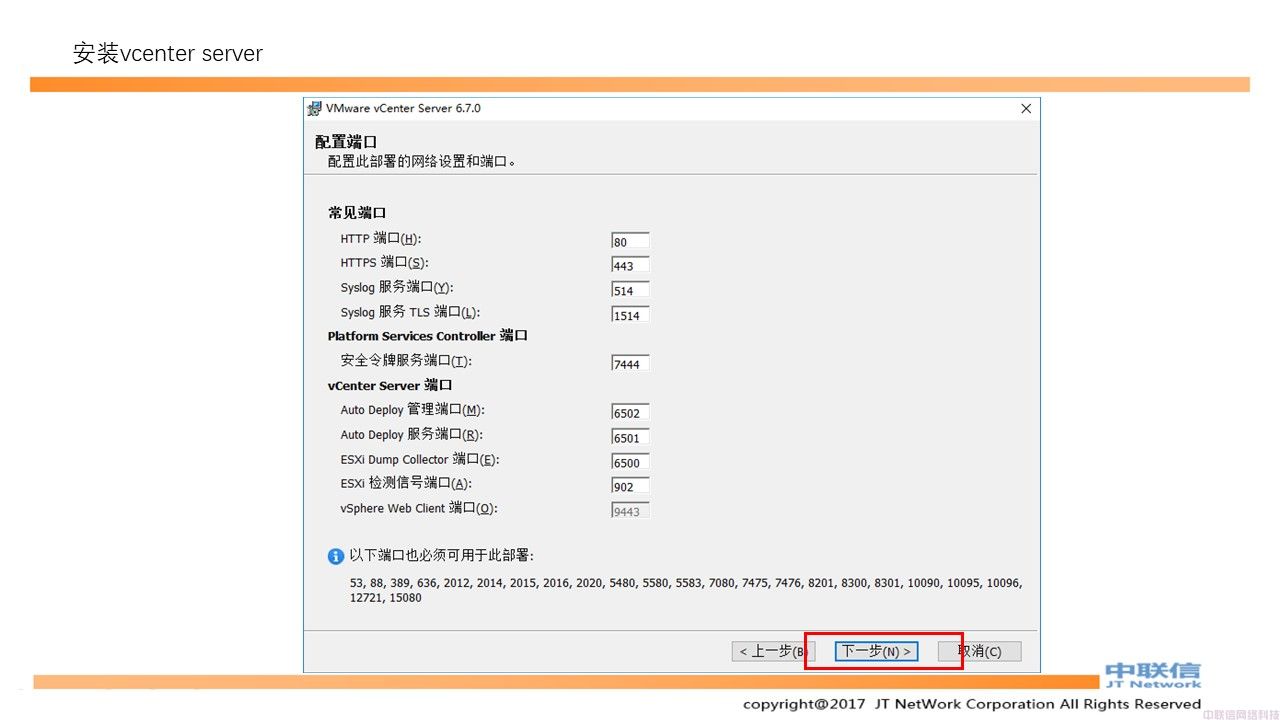Select the Syslog TLS port field 1514
The width and height of the screenshot is (1280, 720).
pos(630,315)
